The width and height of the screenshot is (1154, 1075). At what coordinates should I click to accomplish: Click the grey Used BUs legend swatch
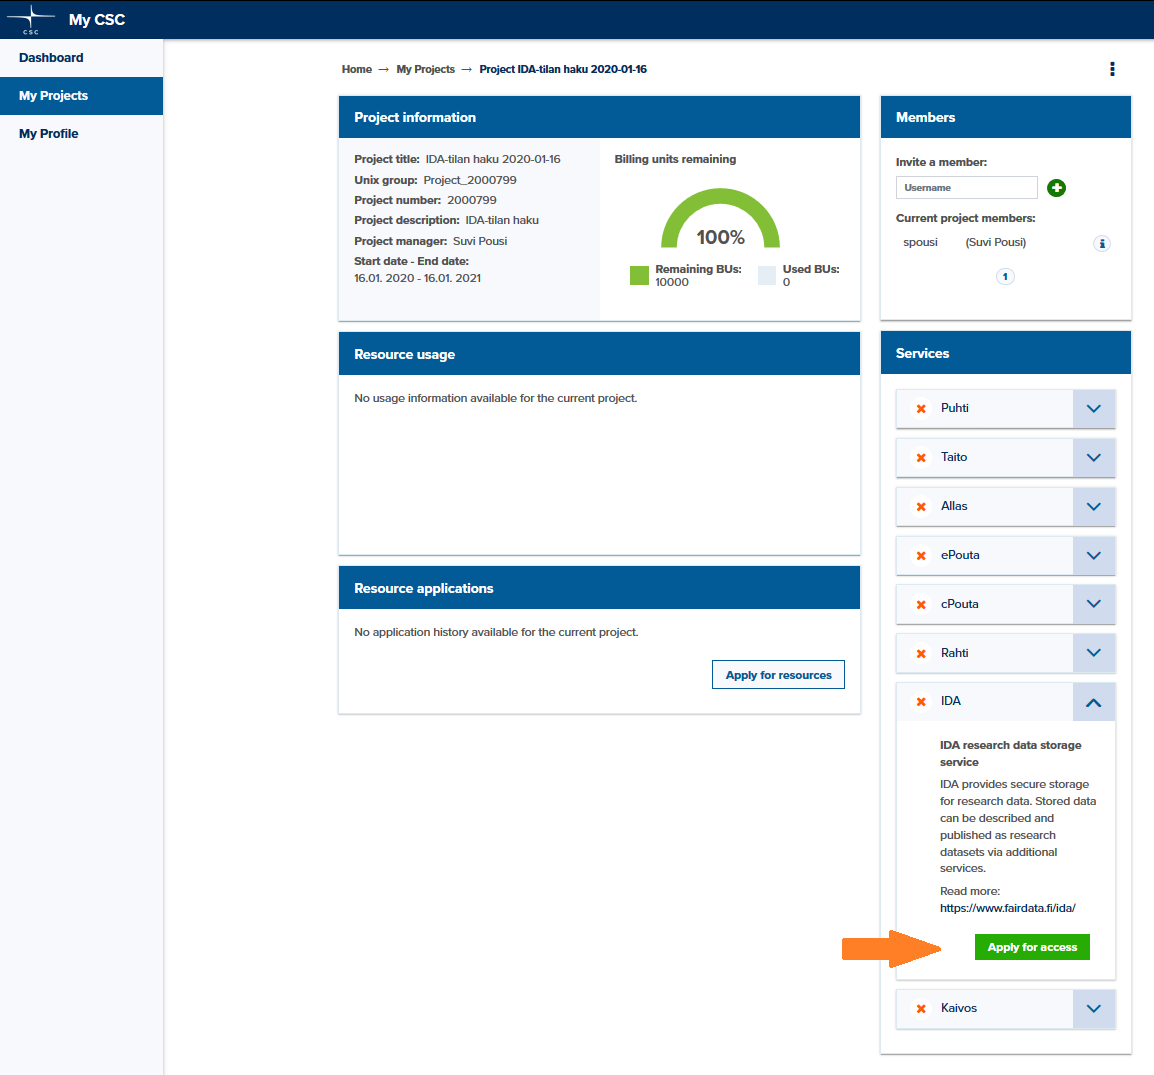point(767,275)
